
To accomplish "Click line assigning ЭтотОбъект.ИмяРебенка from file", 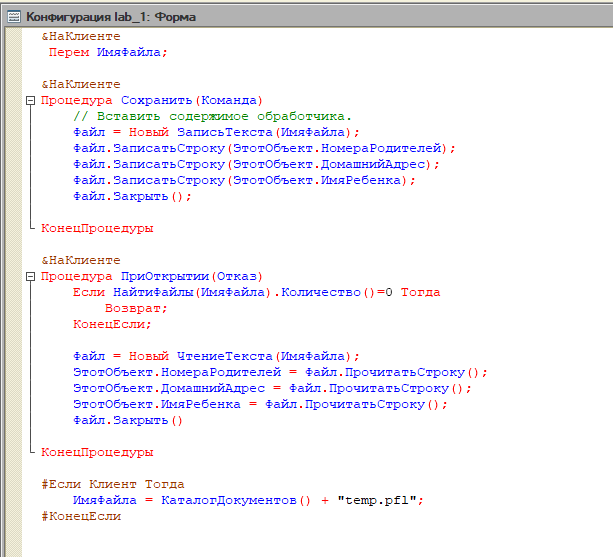I will tap(260, 405).
